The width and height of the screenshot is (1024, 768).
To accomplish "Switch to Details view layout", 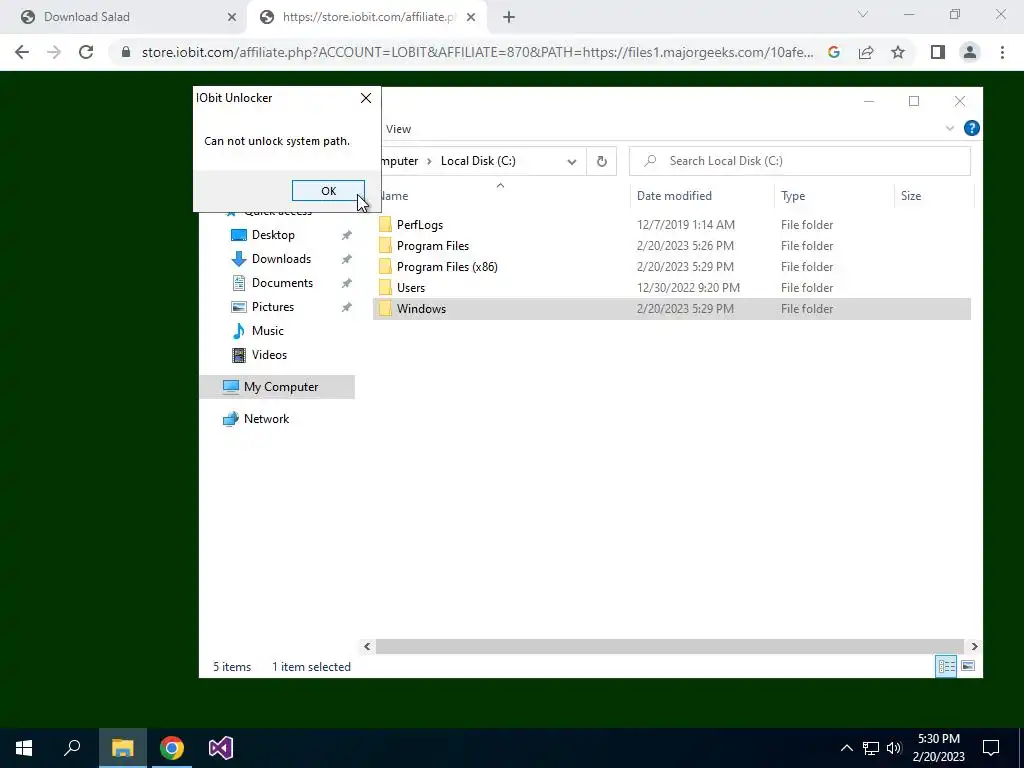I will (946, 666).
